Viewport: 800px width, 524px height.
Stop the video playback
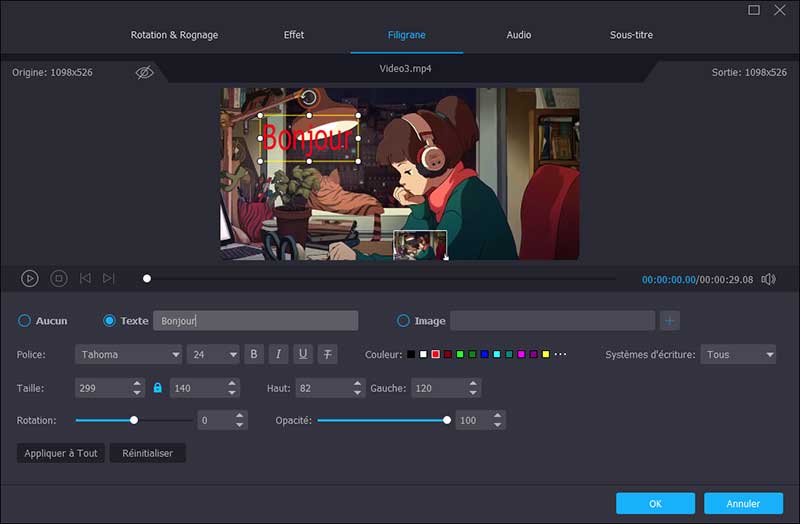click(x=59, y=279)
